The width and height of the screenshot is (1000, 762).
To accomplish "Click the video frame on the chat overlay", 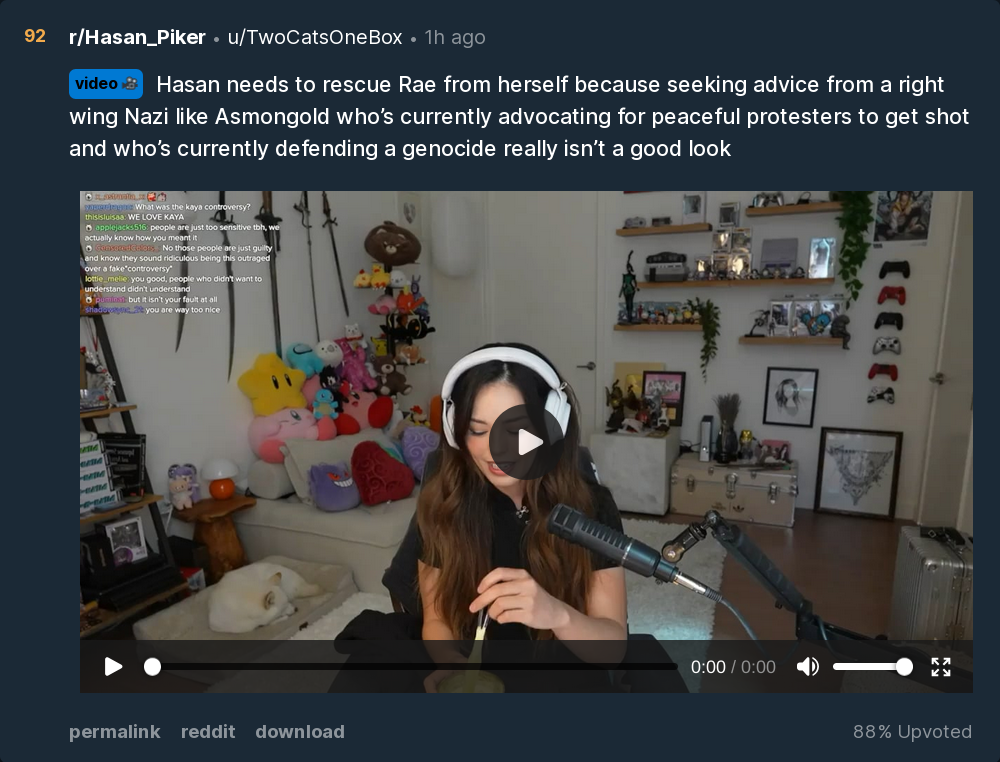I will click(x=182, y=253).
